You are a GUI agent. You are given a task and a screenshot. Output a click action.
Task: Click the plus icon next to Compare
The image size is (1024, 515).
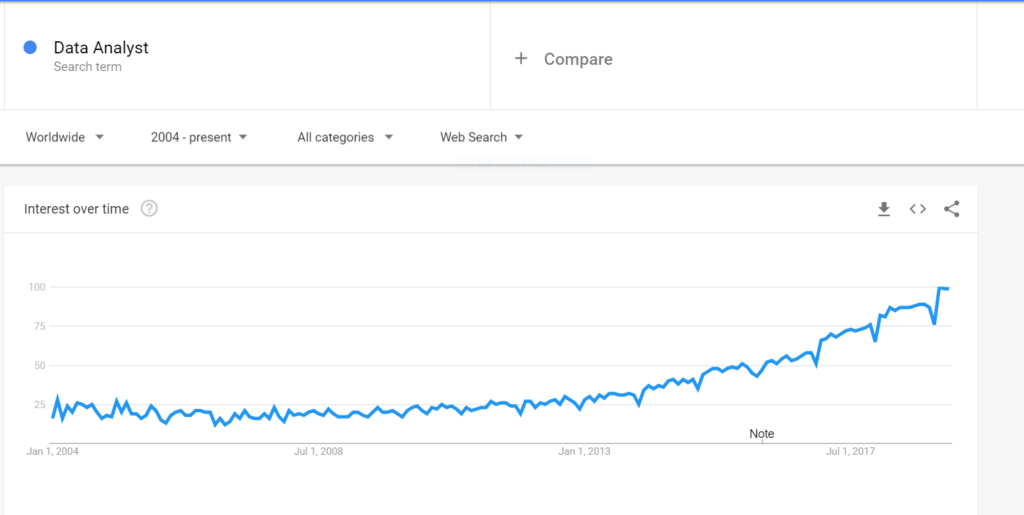520,59
